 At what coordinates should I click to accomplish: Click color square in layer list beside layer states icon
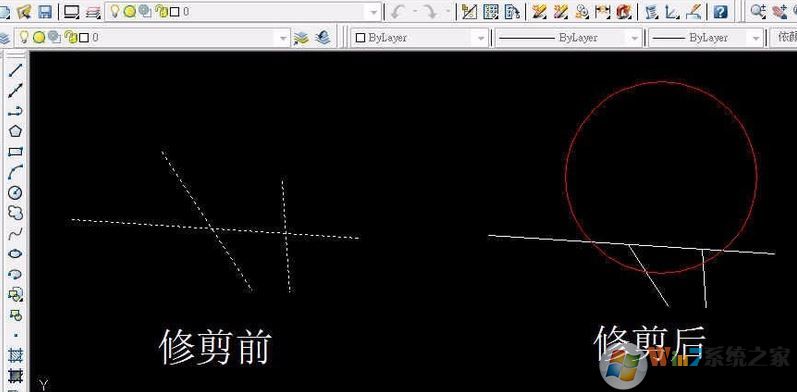[175, 12]
